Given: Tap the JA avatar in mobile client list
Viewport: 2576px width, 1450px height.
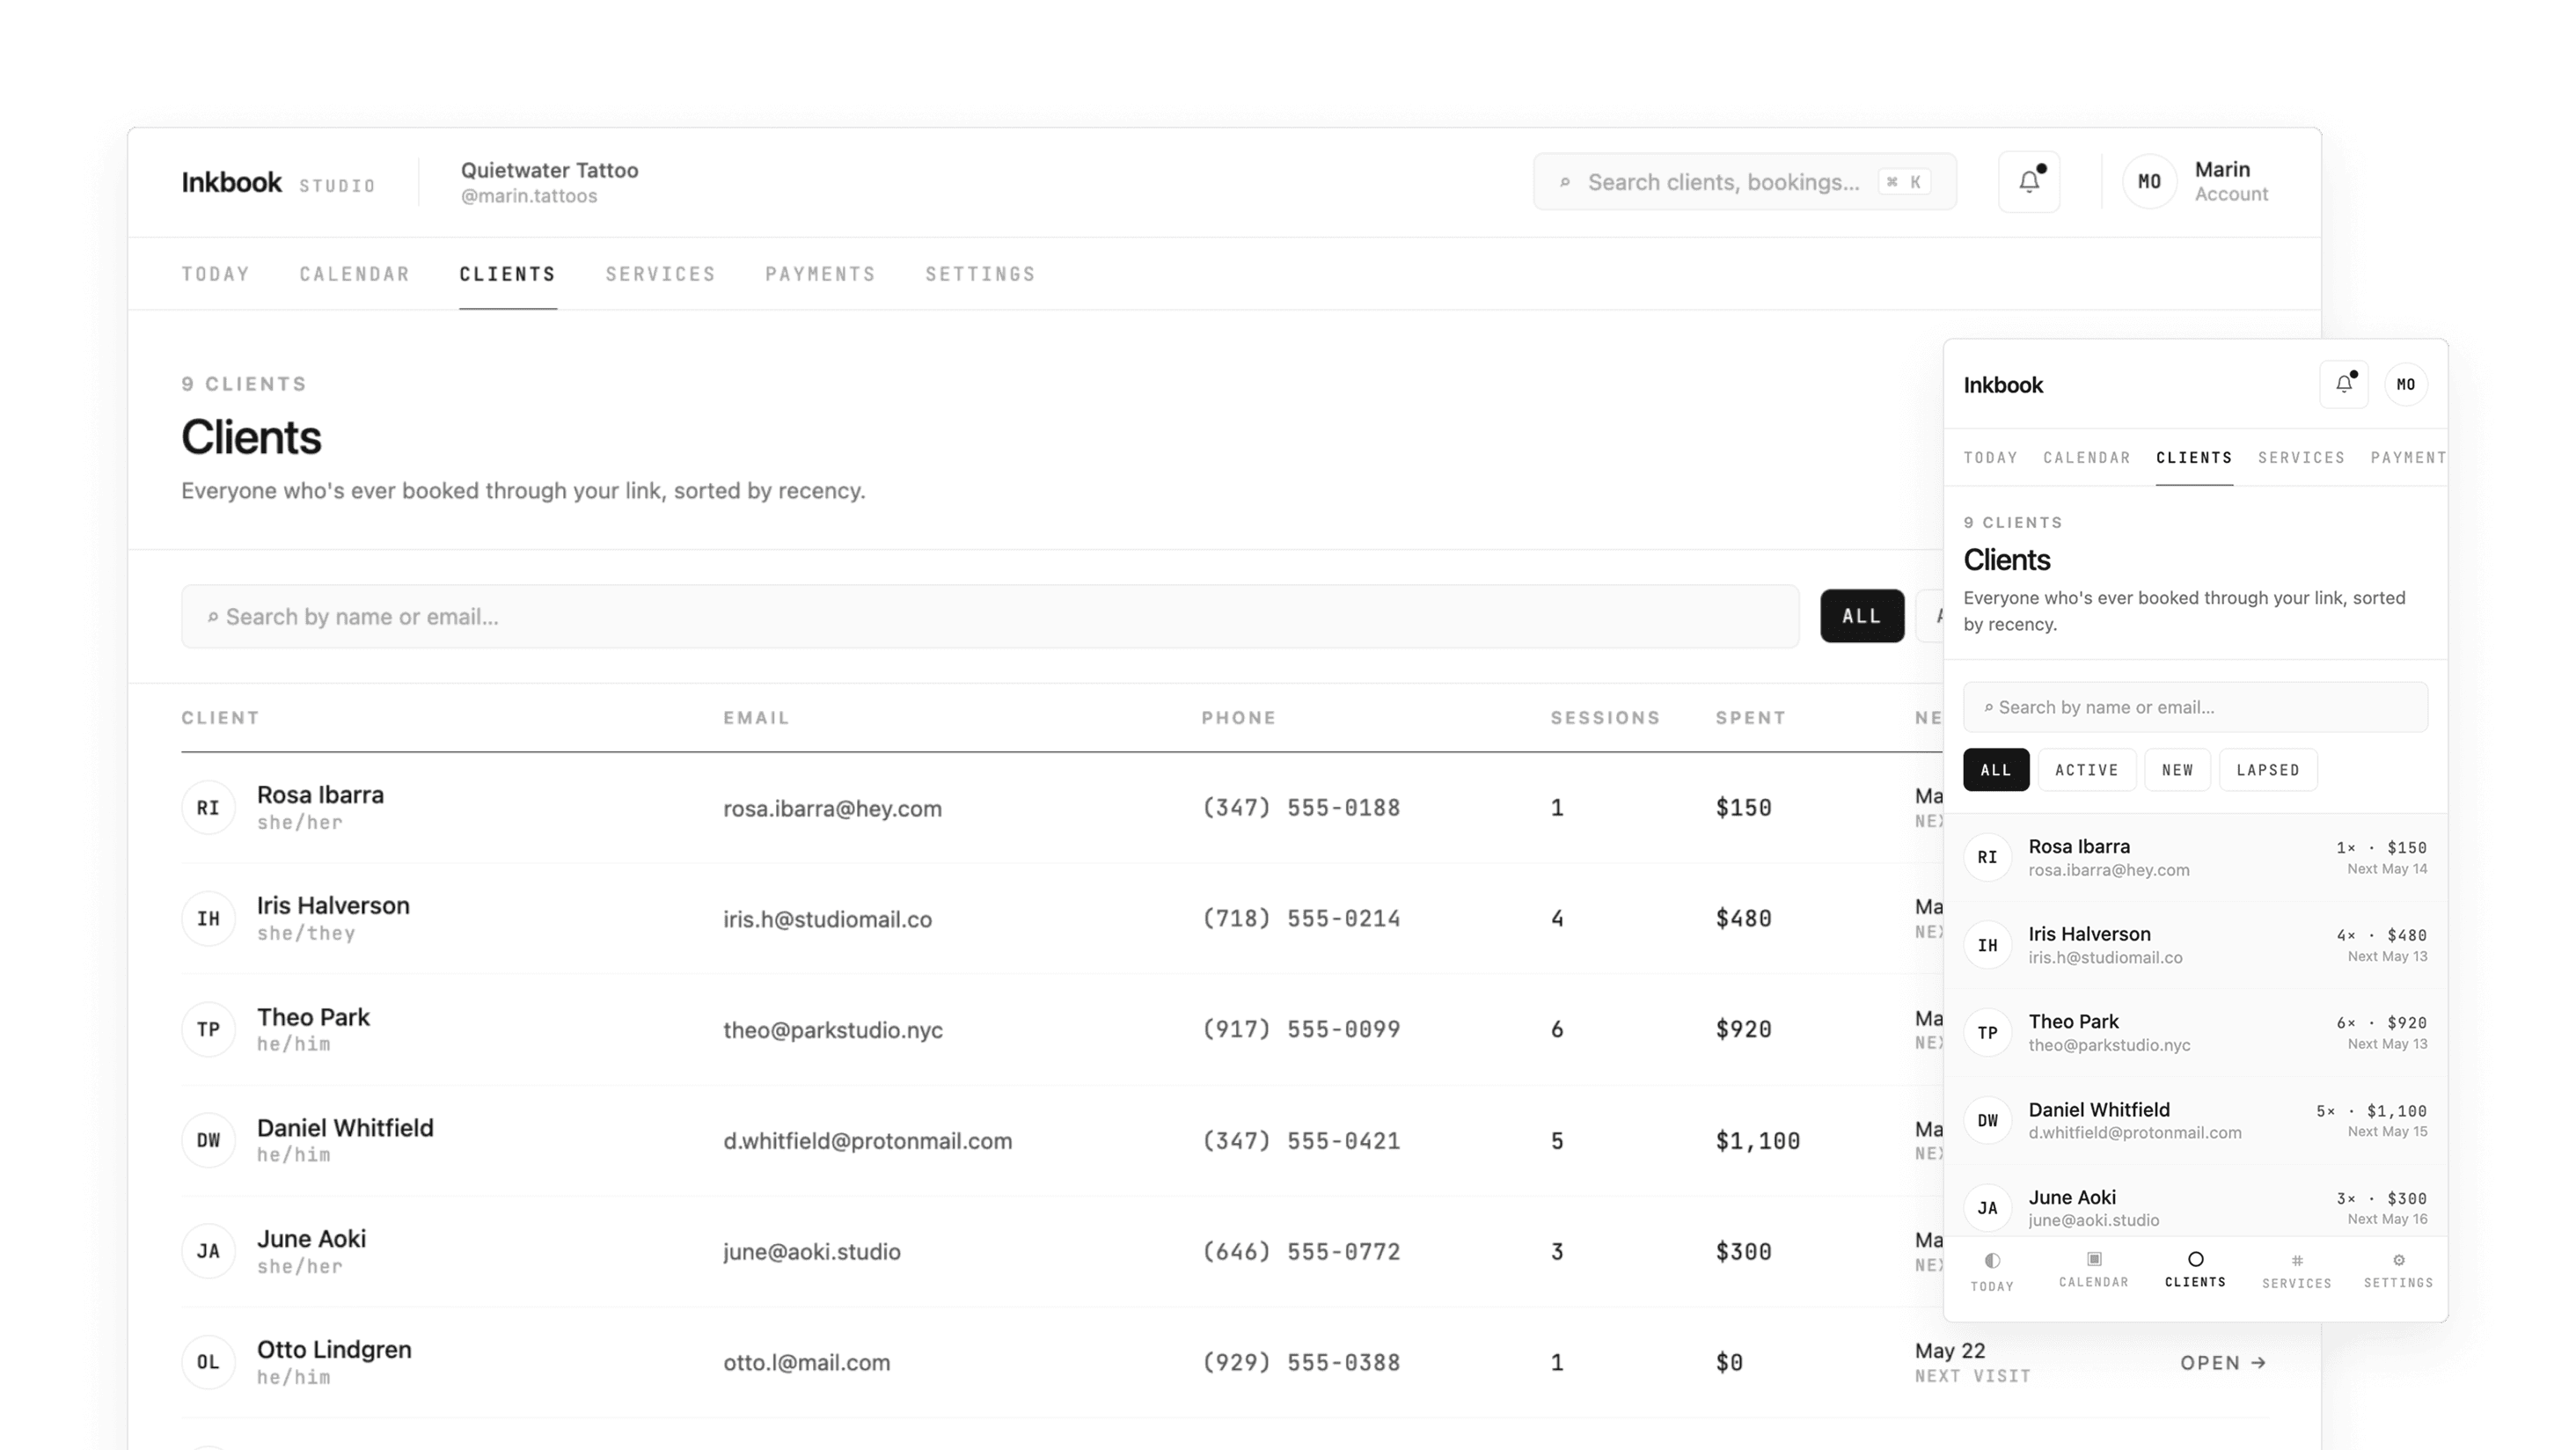Looking at the screenshot, I should click(1988, 1208).
